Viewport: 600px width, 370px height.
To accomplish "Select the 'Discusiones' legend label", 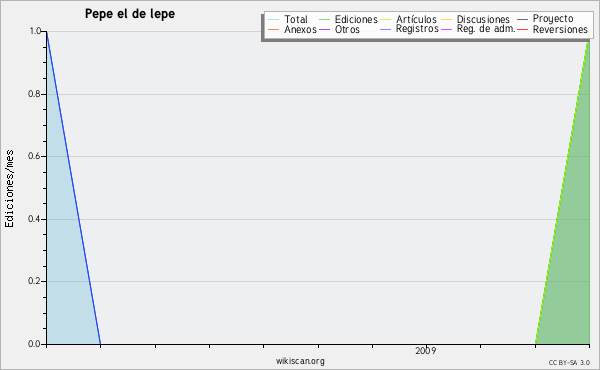I will (483, 19).
